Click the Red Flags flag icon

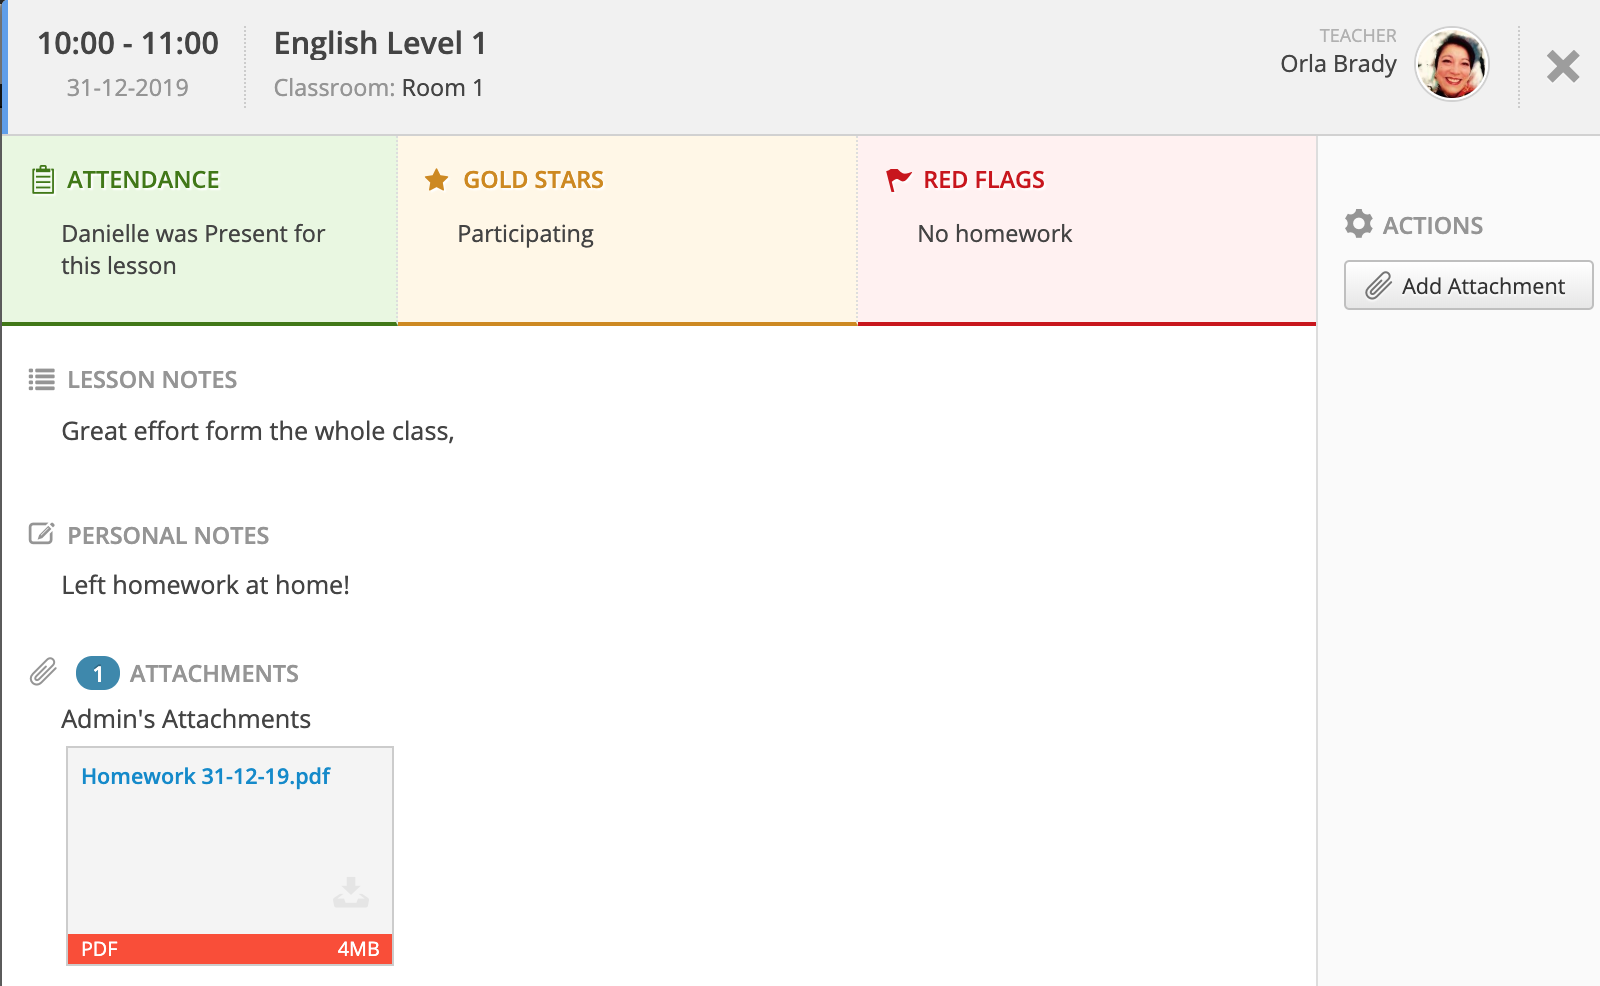tap(897, 180)
